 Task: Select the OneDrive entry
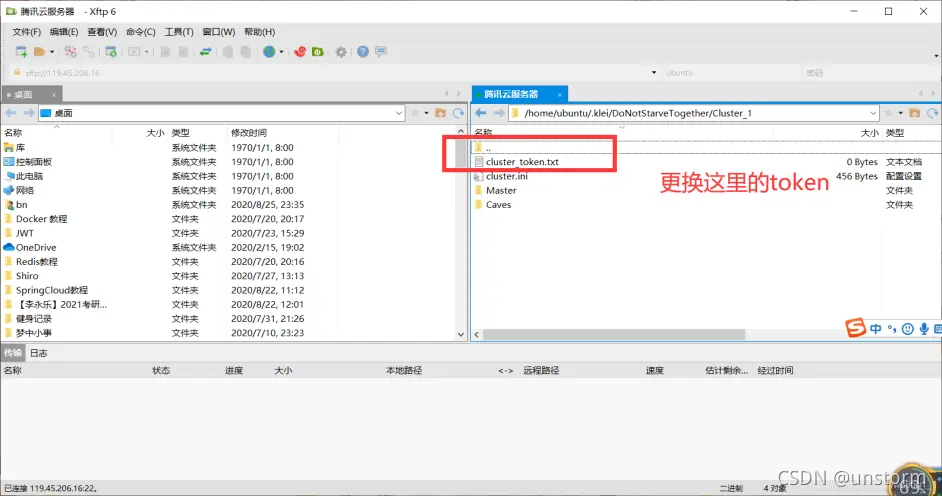35,247
